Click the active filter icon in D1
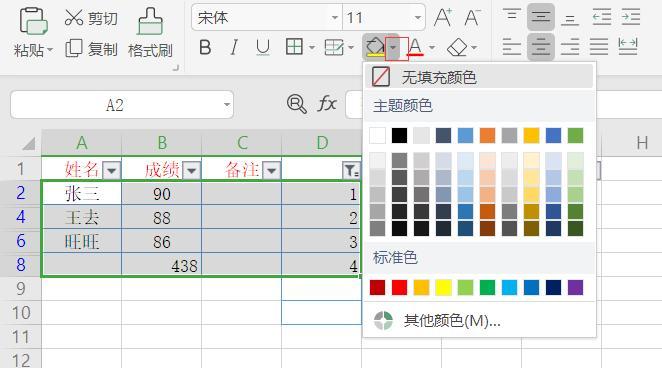Image resolution: width=662 pixels, height=368 pixels. 351,170
